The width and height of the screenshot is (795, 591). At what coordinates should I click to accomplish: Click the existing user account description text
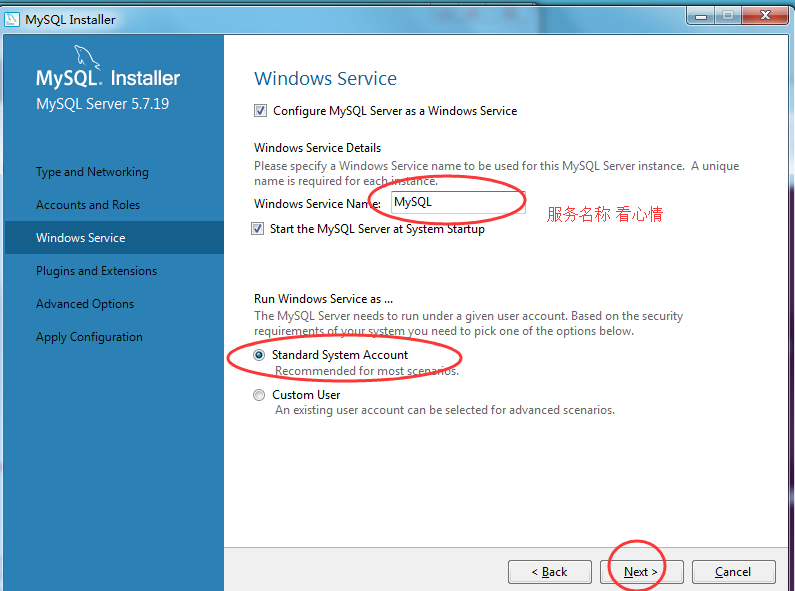click(x=445, y=410)
